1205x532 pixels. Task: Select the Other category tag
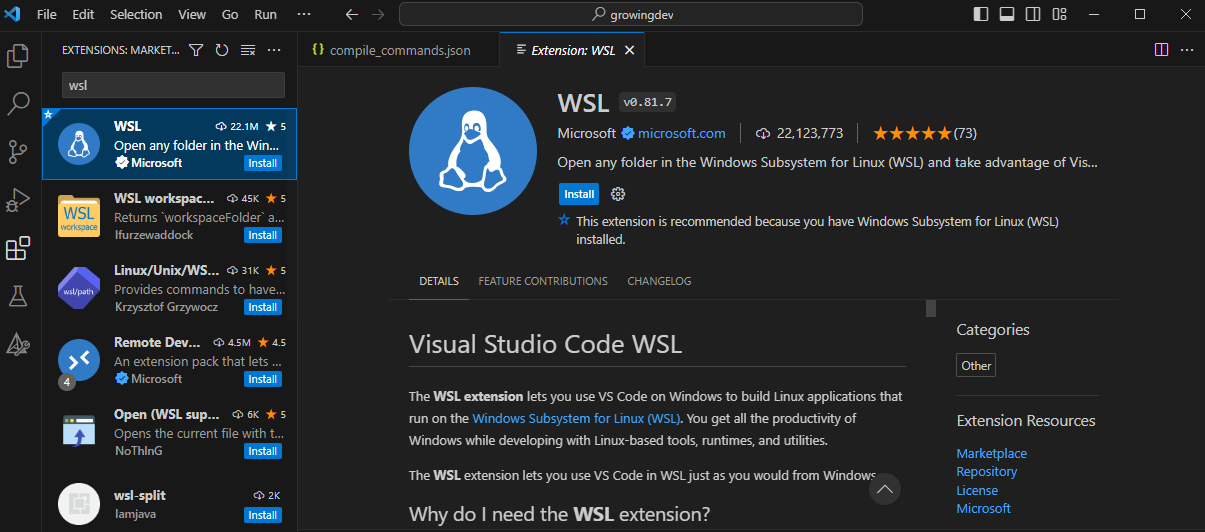click(976, 365)
